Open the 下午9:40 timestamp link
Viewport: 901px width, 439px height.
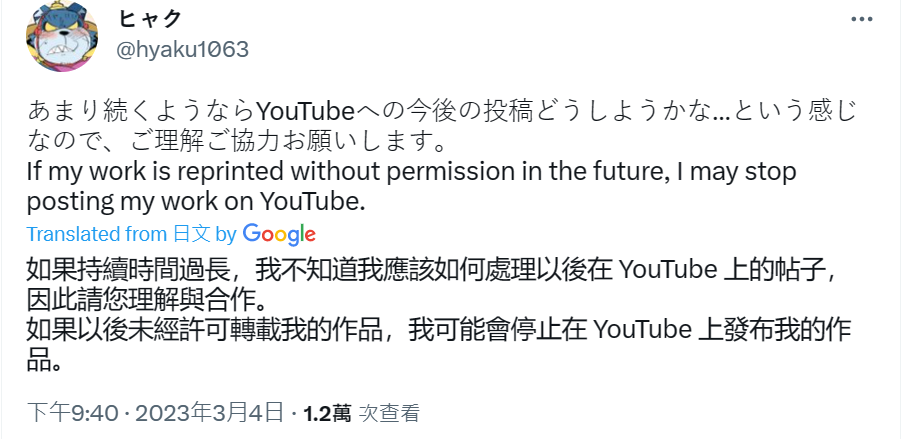[73, 411]
